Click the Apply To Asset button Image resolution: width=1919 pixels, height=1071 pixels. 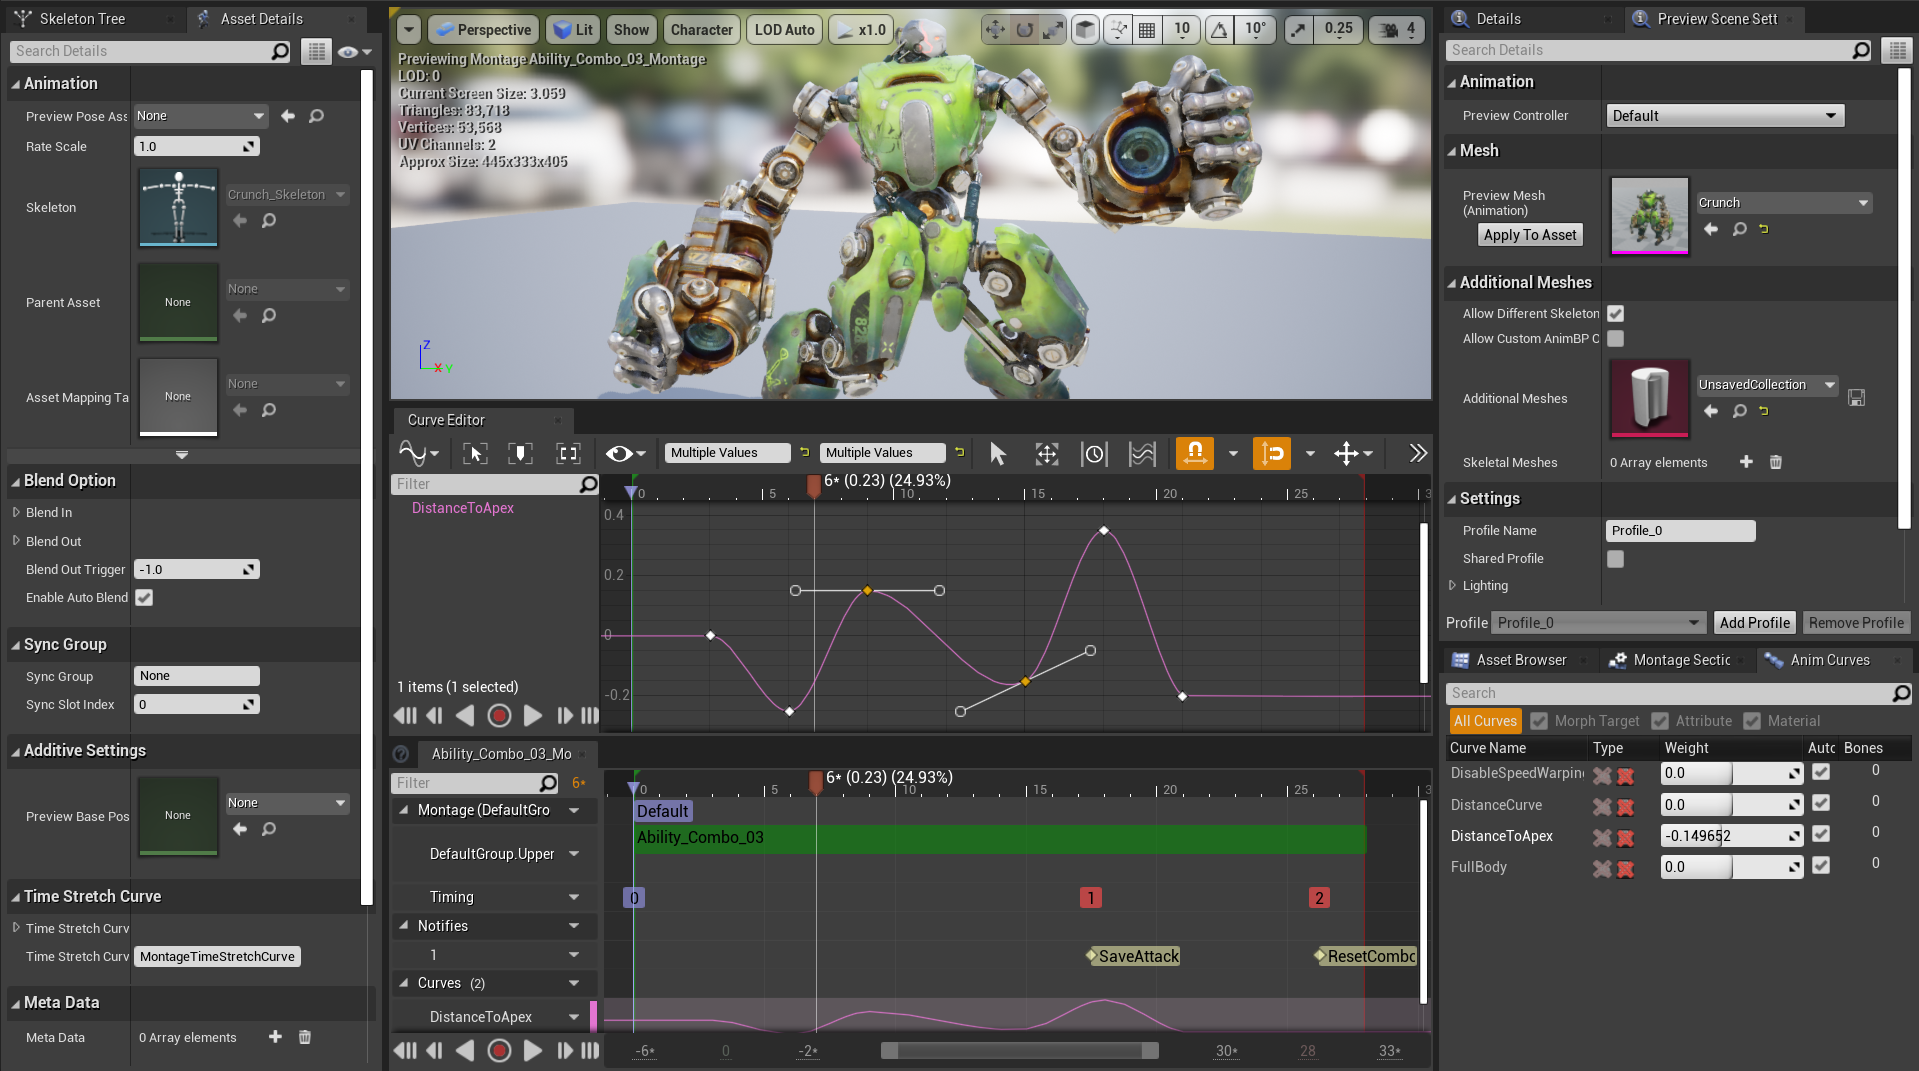(1529, 235)
